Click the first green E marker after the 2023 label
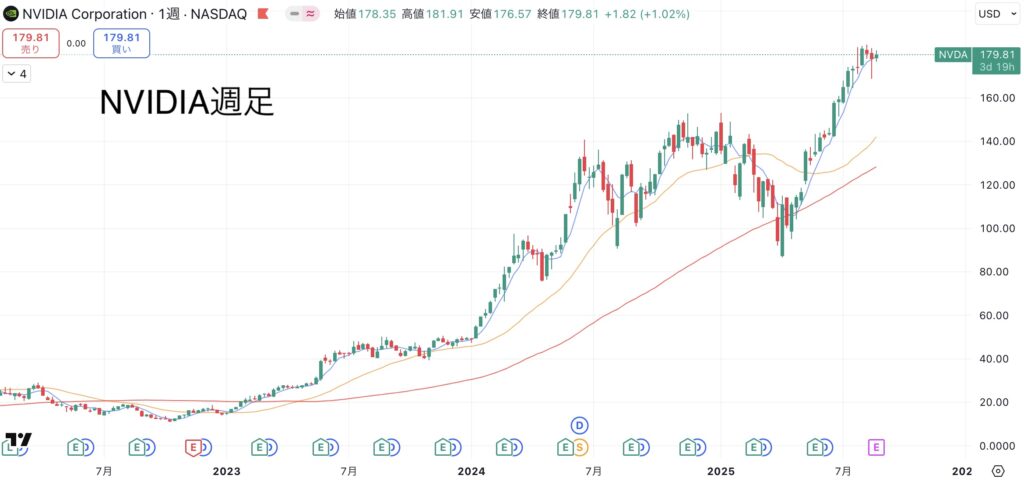The height and width of the screenshot is (482, 1024). coord(259,447)
